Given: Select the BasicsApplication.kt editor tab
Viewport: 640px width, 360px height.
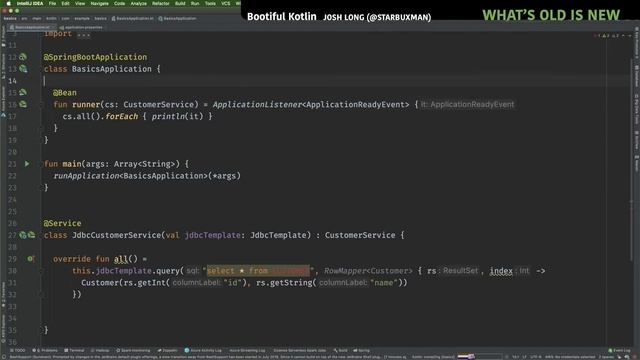Looking at the screenshot, I should 31,27.
